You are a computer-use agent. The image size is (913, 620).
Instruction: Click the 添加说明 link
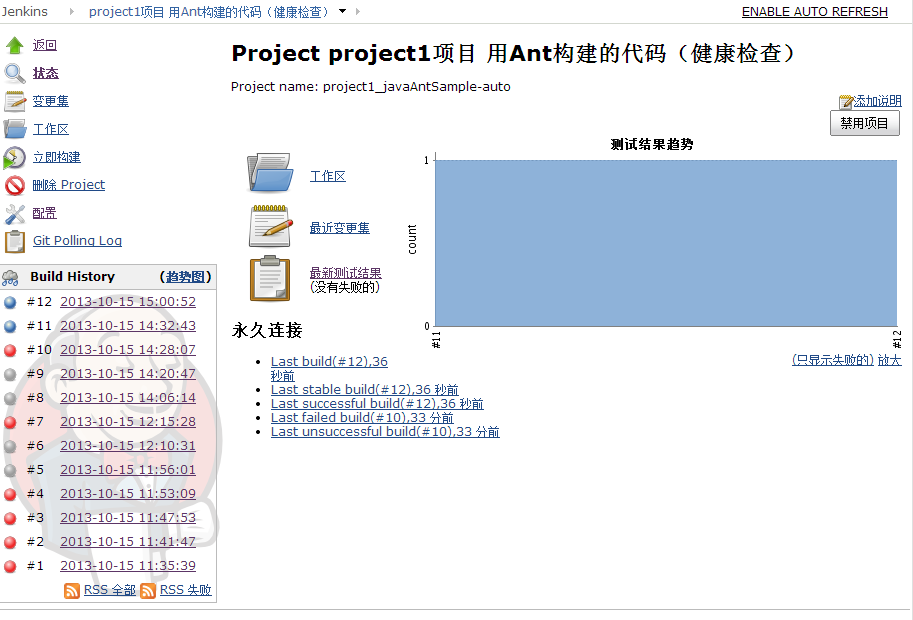coord(877,101)
